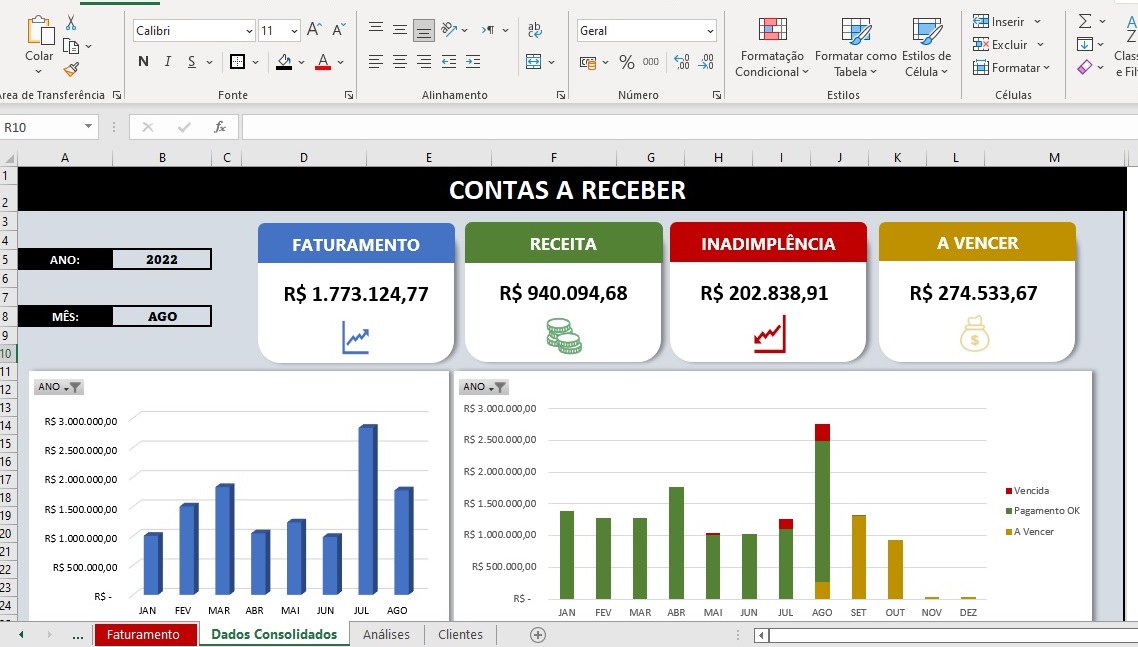The width and height of the screenshot is (1138, 647).
Task: Decrease indent
Action: coord(449,62)
